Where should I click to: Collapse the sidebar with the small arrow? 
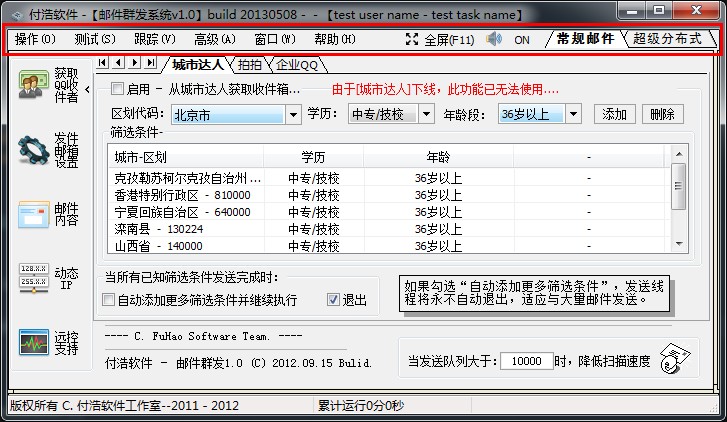click(x=88, y=89)
